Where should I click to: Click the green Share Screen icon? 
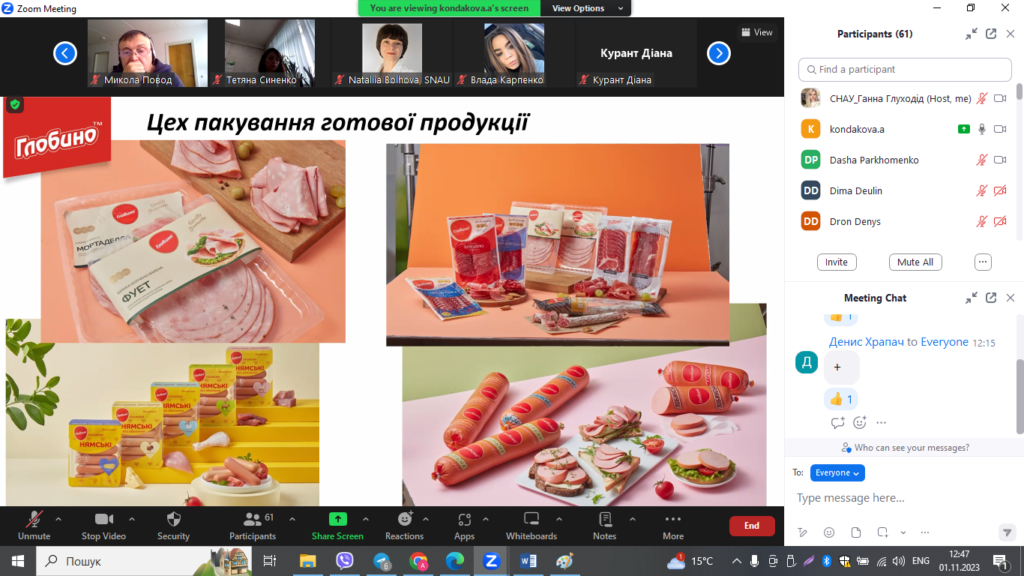[x=338, y=520]
